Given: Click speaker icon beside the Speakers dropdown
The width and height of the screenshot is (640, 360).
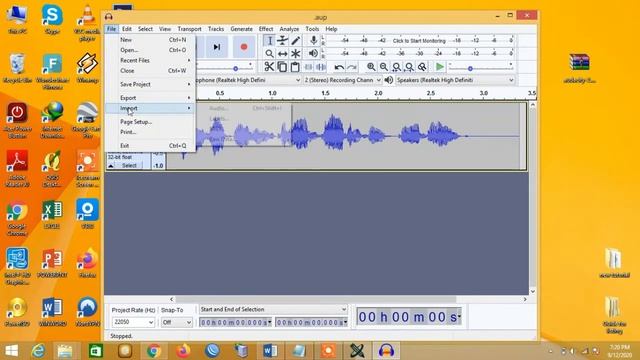Looking at the screenshot, I should tap(389, 80).
